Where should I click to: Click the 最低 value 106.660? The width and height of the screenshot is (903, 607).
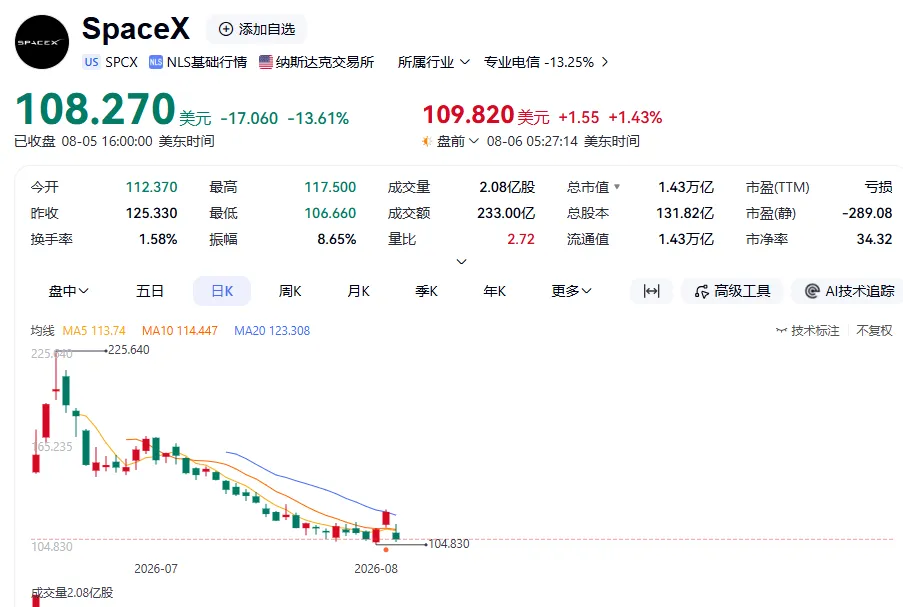pos(330,213)
